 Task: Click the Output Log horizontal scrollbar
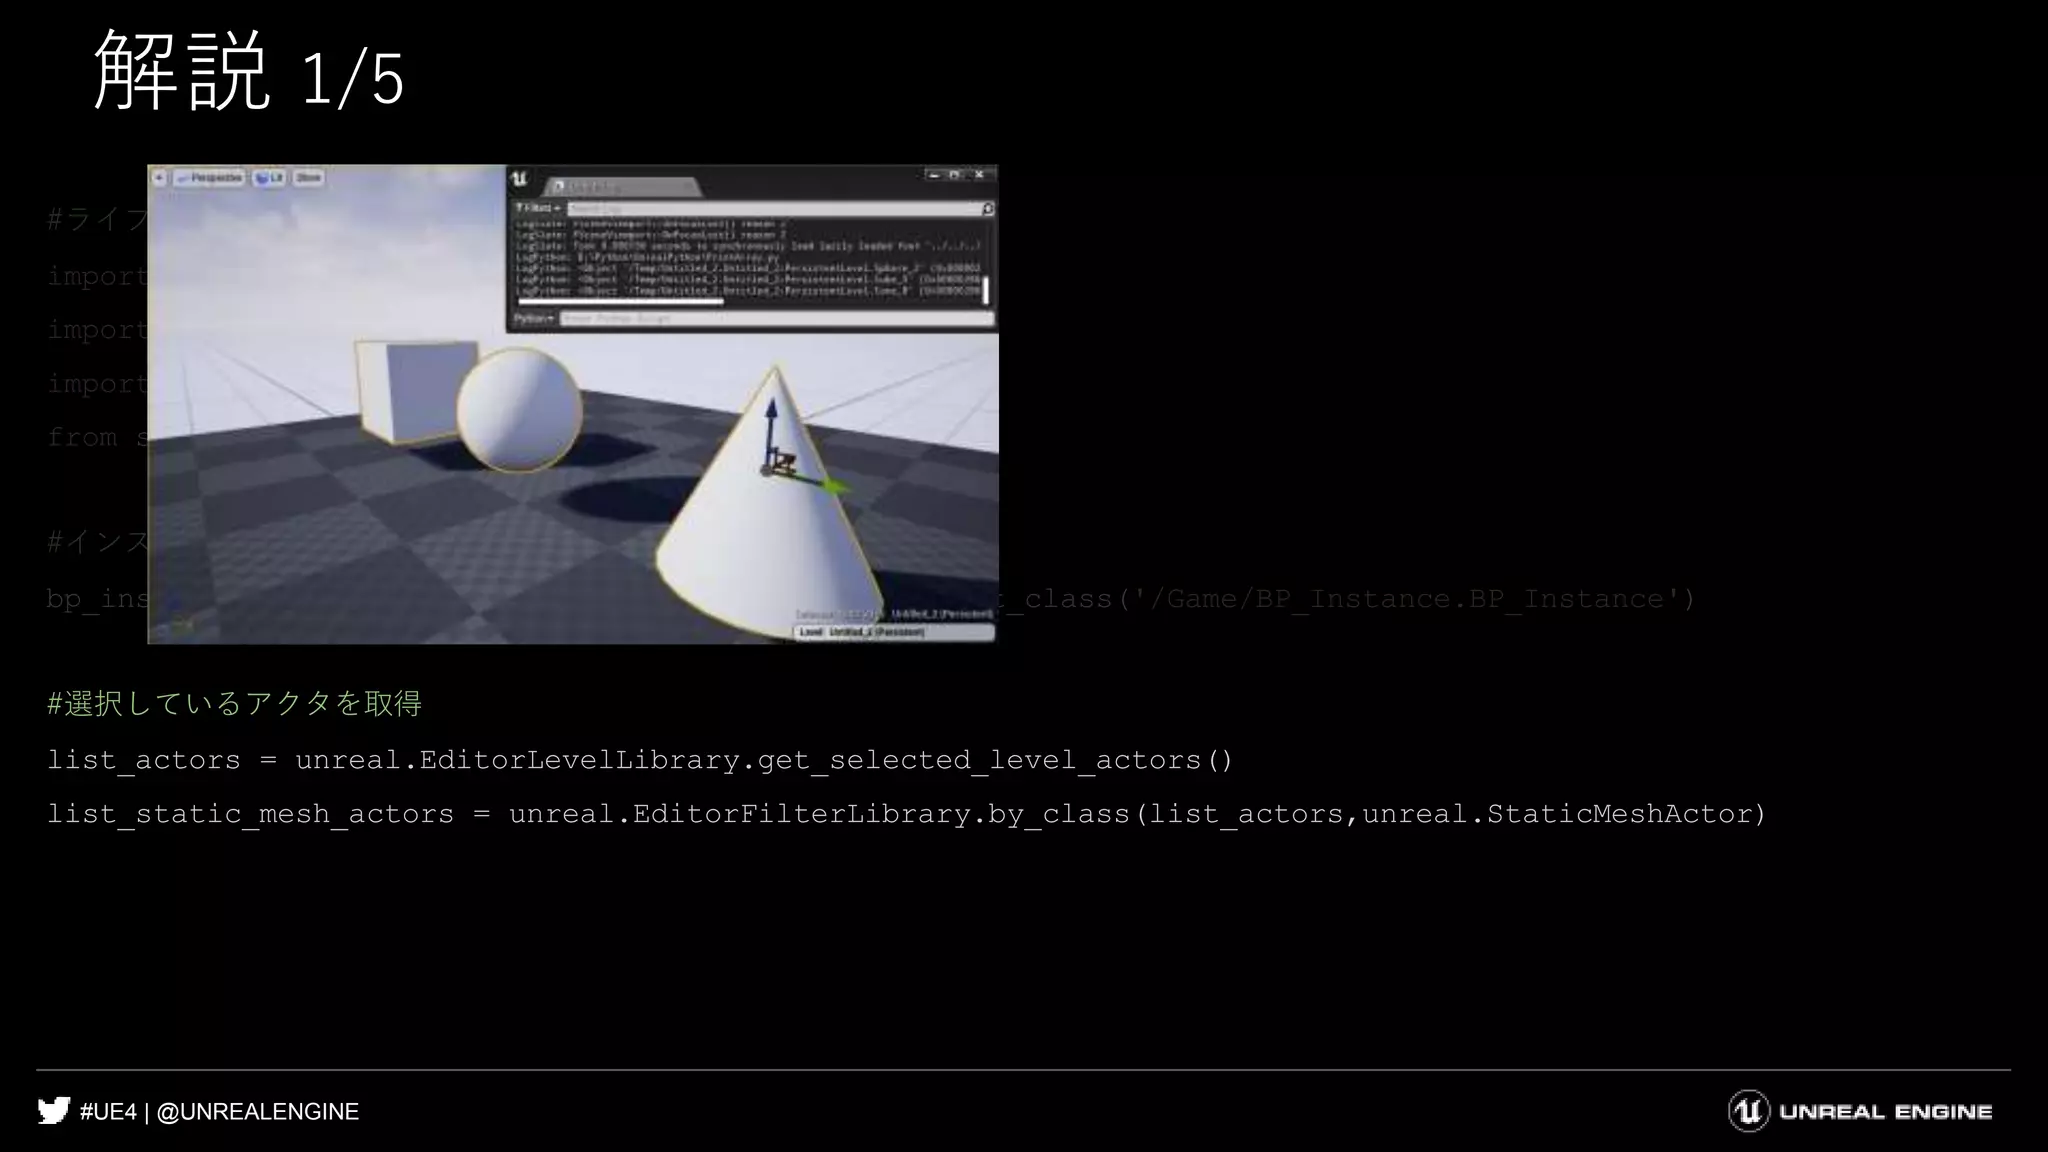(620, 300)
